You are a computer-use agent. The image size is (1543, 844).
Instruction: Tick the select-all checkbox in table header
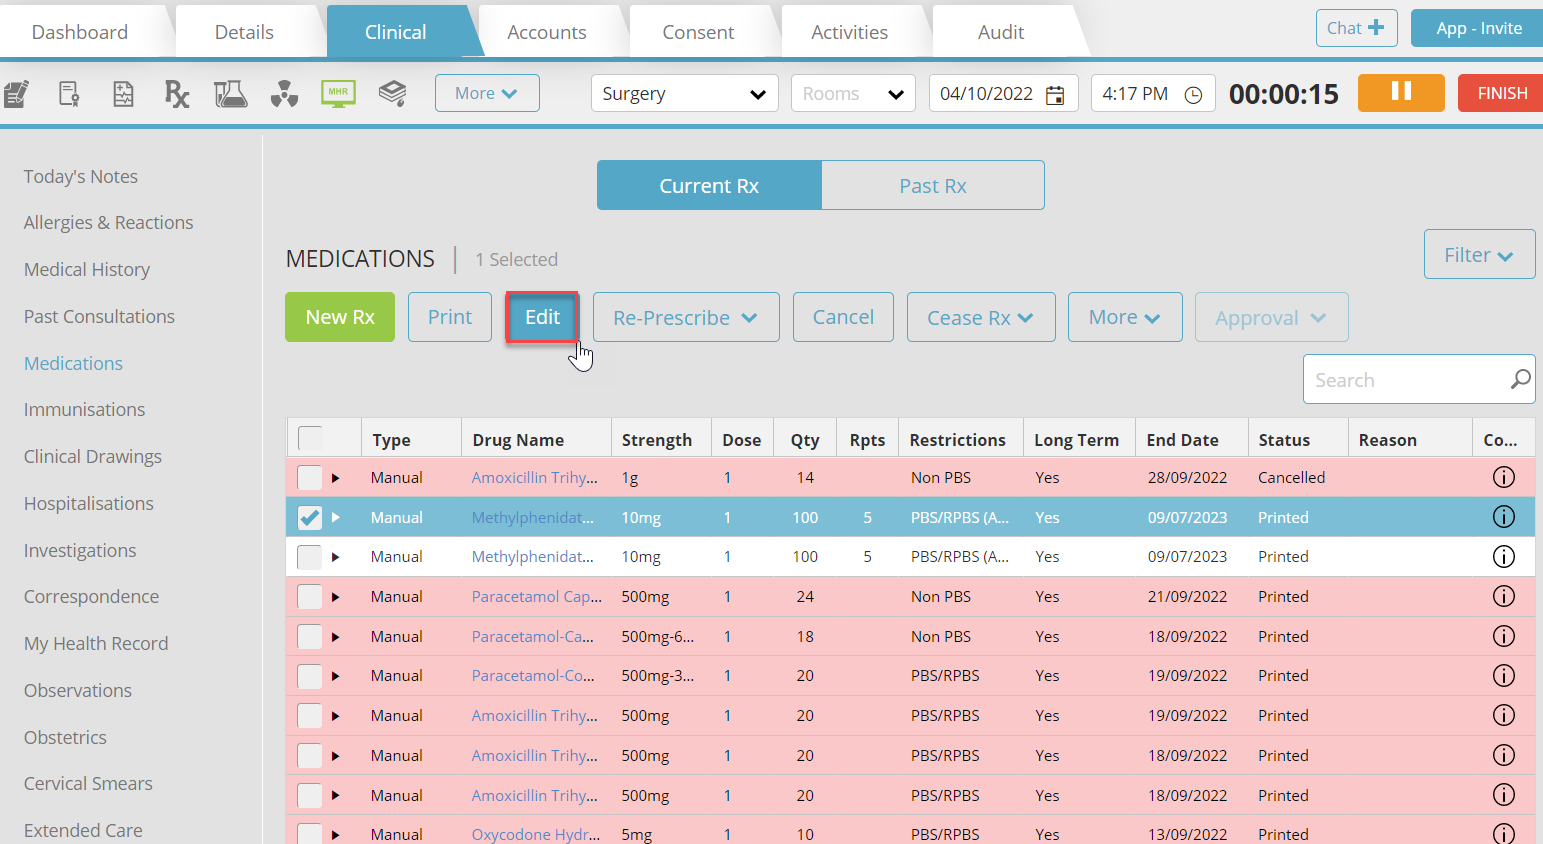(310, 438)
